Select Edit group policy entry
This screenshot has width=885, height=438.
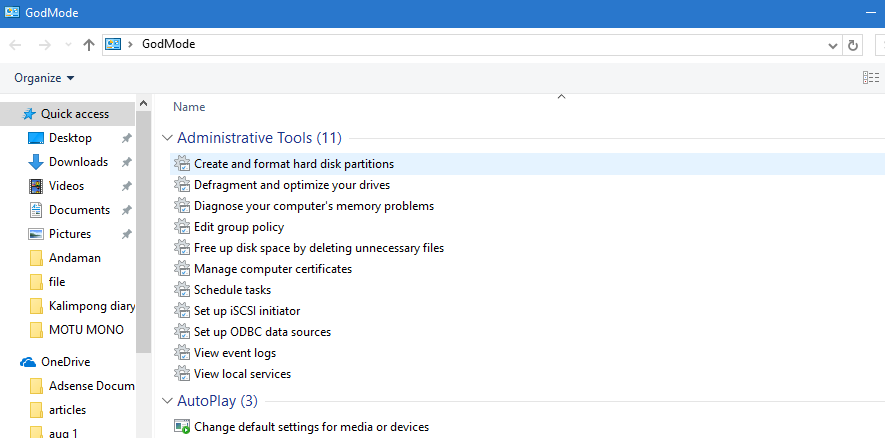point(239,227)
